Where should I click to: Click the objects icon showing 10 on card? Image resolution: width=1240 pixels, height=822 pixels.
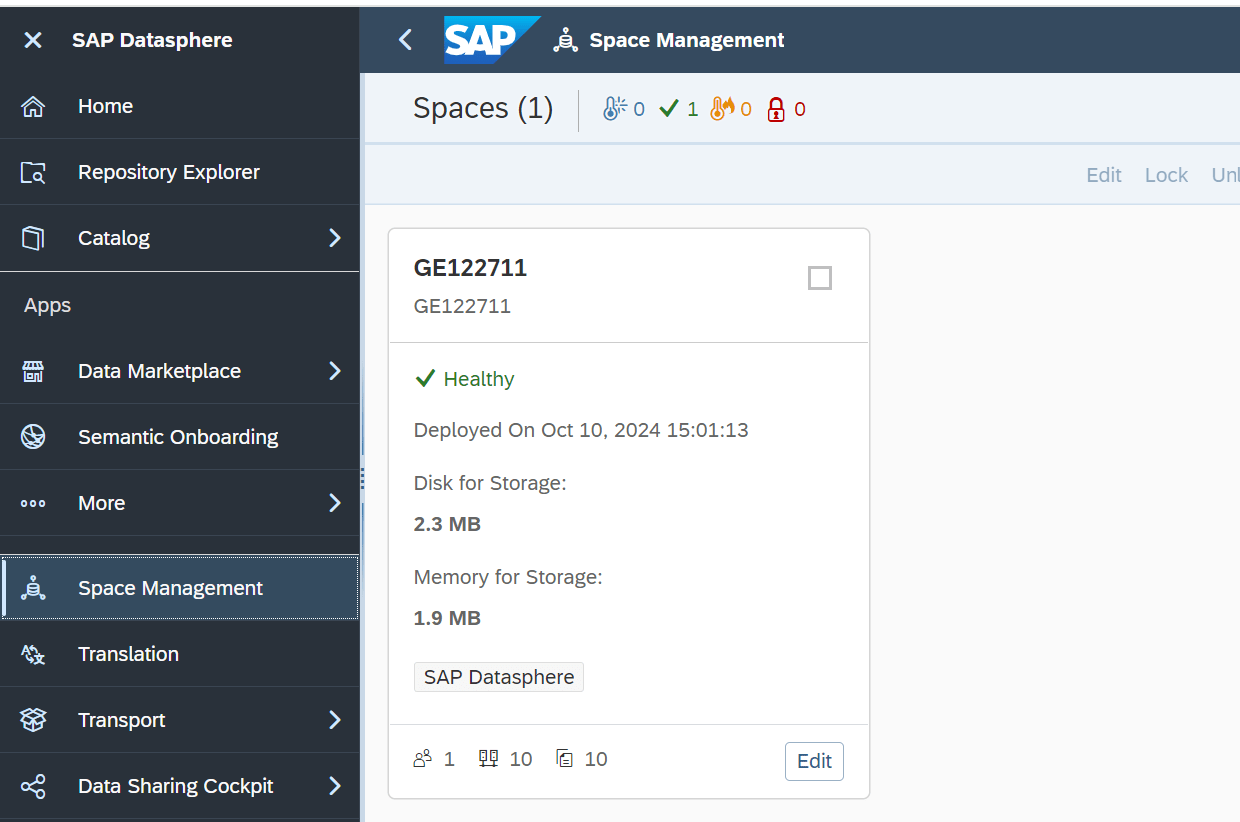click(563, 758)
